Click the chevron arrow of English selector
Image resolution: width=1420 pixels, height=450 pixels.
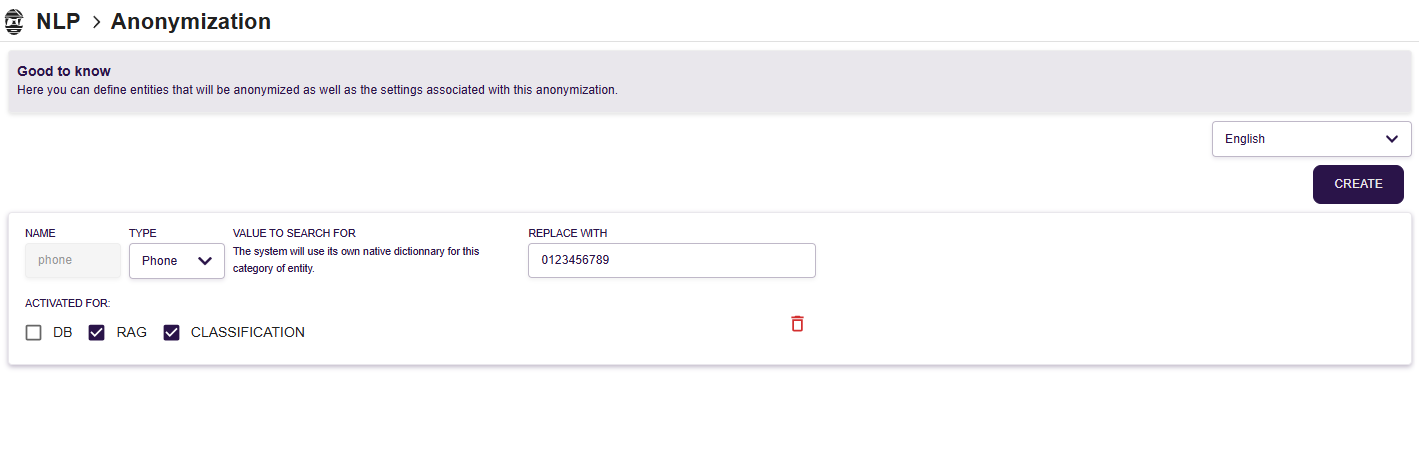pyautogui.click(x=1391, y=139)
